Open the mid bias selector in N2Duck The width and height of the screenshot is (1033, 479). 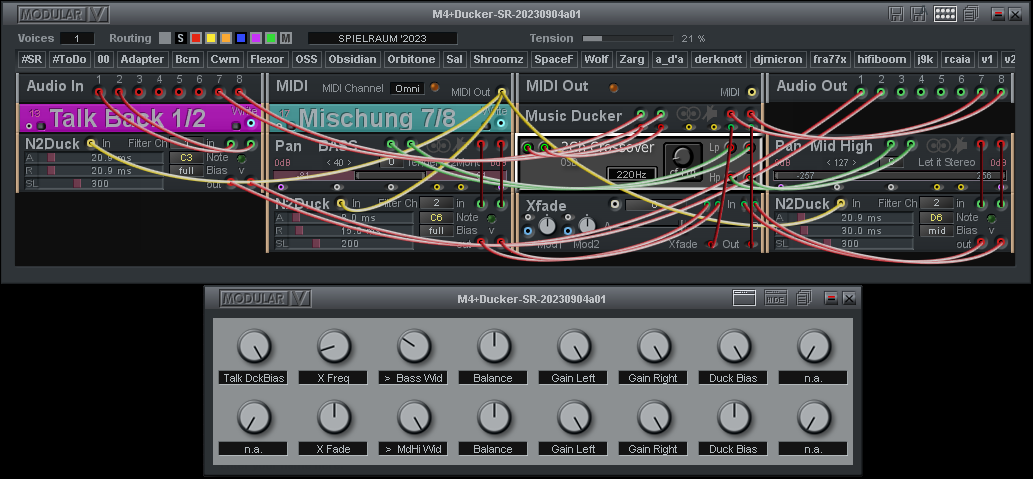pos(935,230)
